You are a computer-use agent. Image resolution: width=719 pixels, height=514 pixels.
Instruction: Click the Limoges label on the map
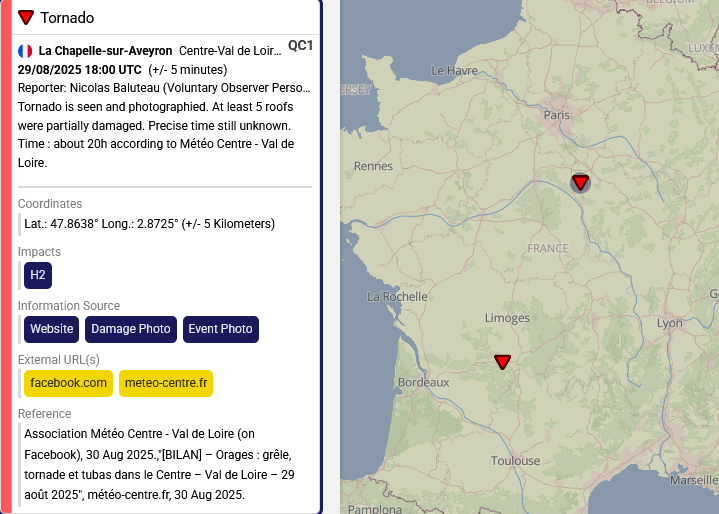tap(507, 318)
